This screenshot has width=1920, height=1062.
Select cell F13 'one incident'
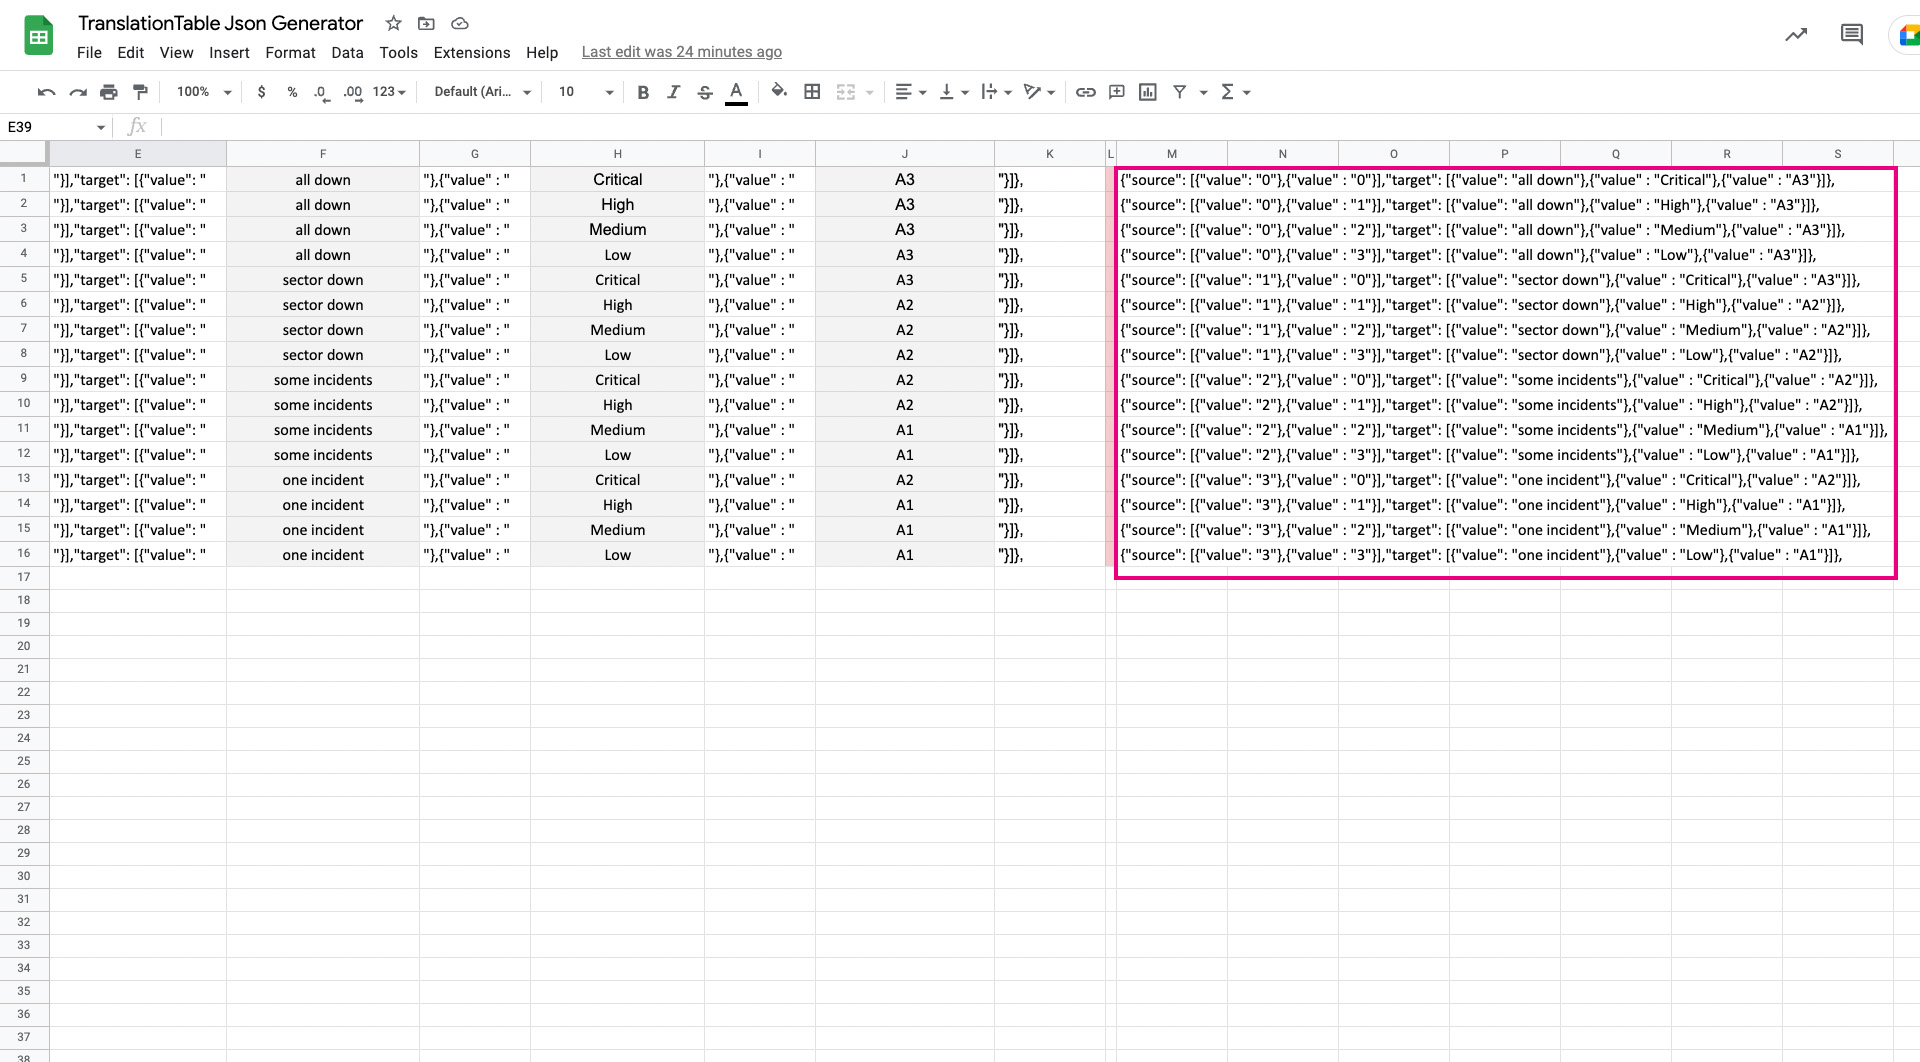[323, 480]
